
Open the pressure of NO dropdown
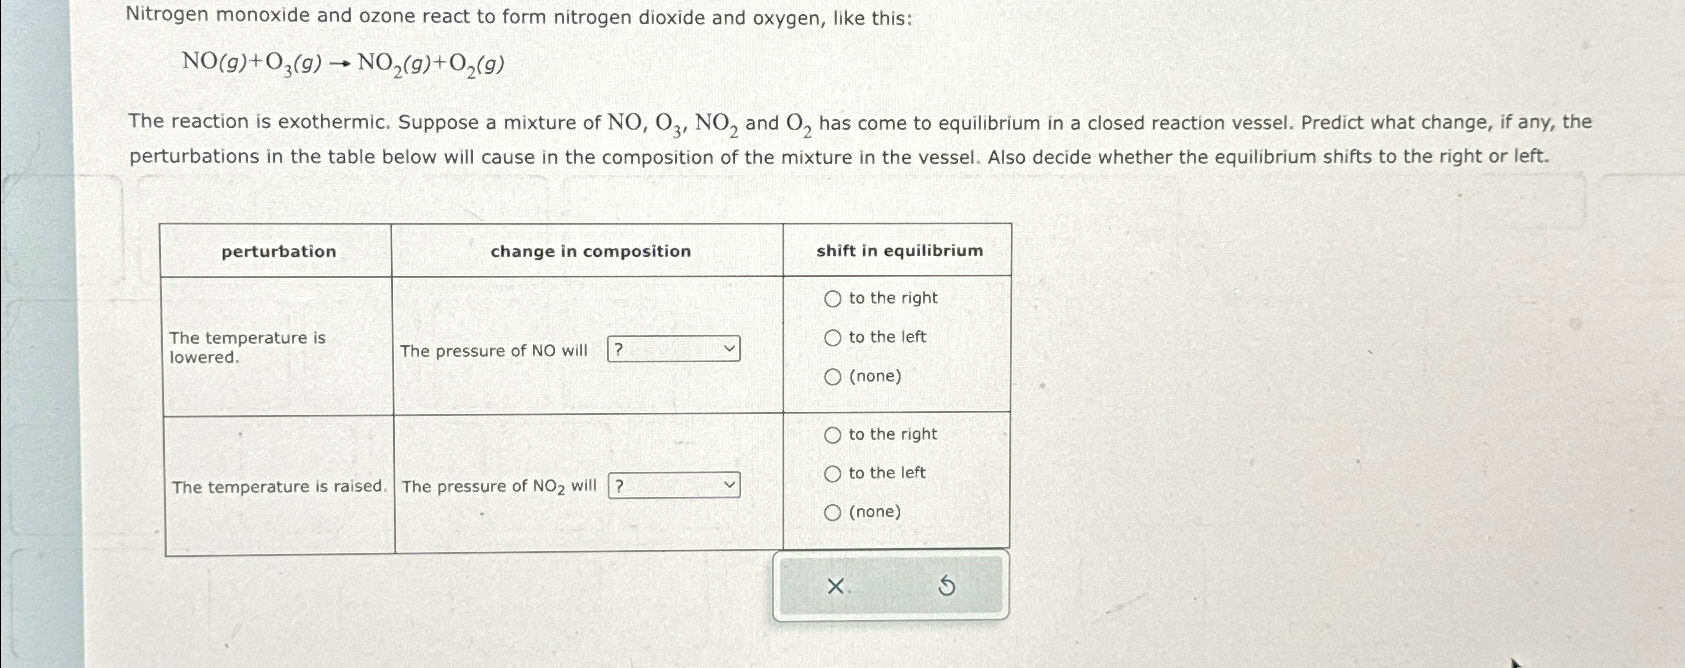[674, 348]
